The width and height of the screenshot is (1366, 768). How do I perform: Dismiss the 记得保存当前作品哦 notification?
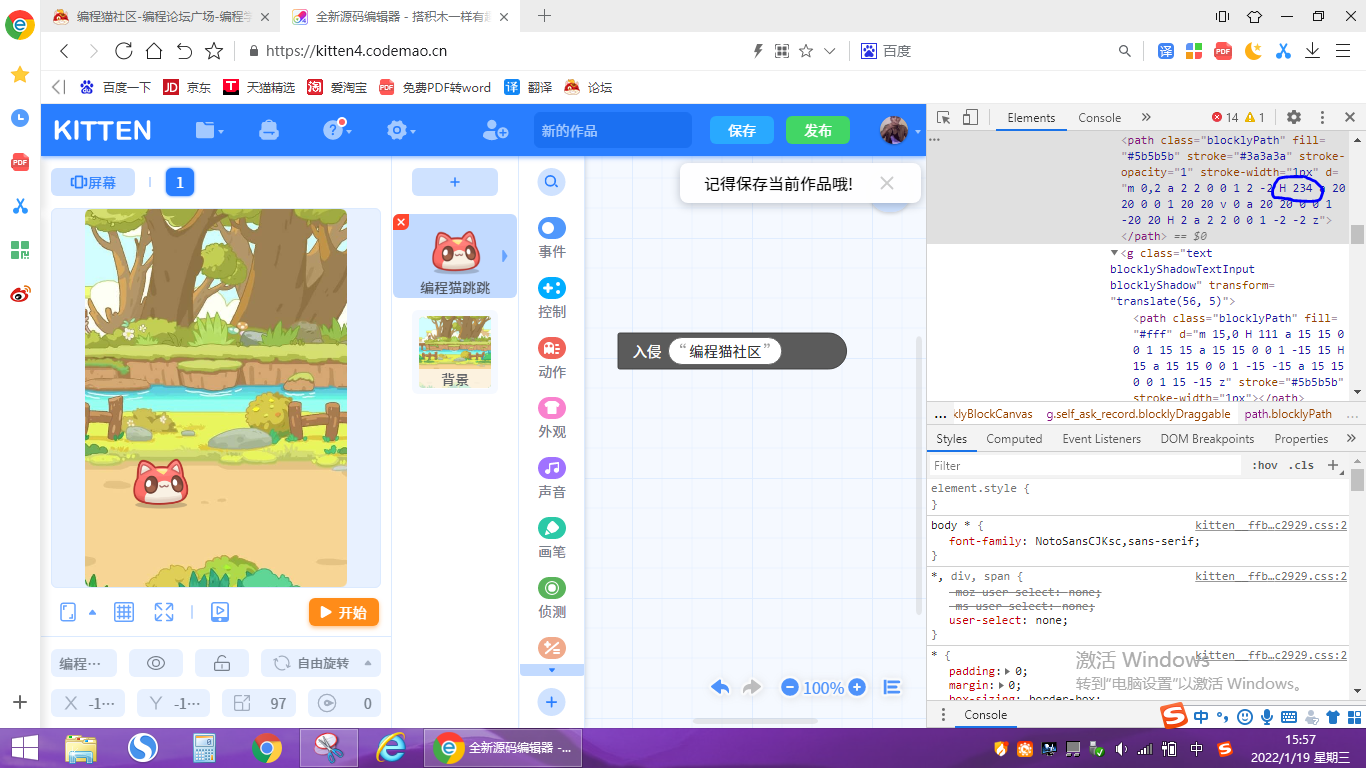click(887, 183)
